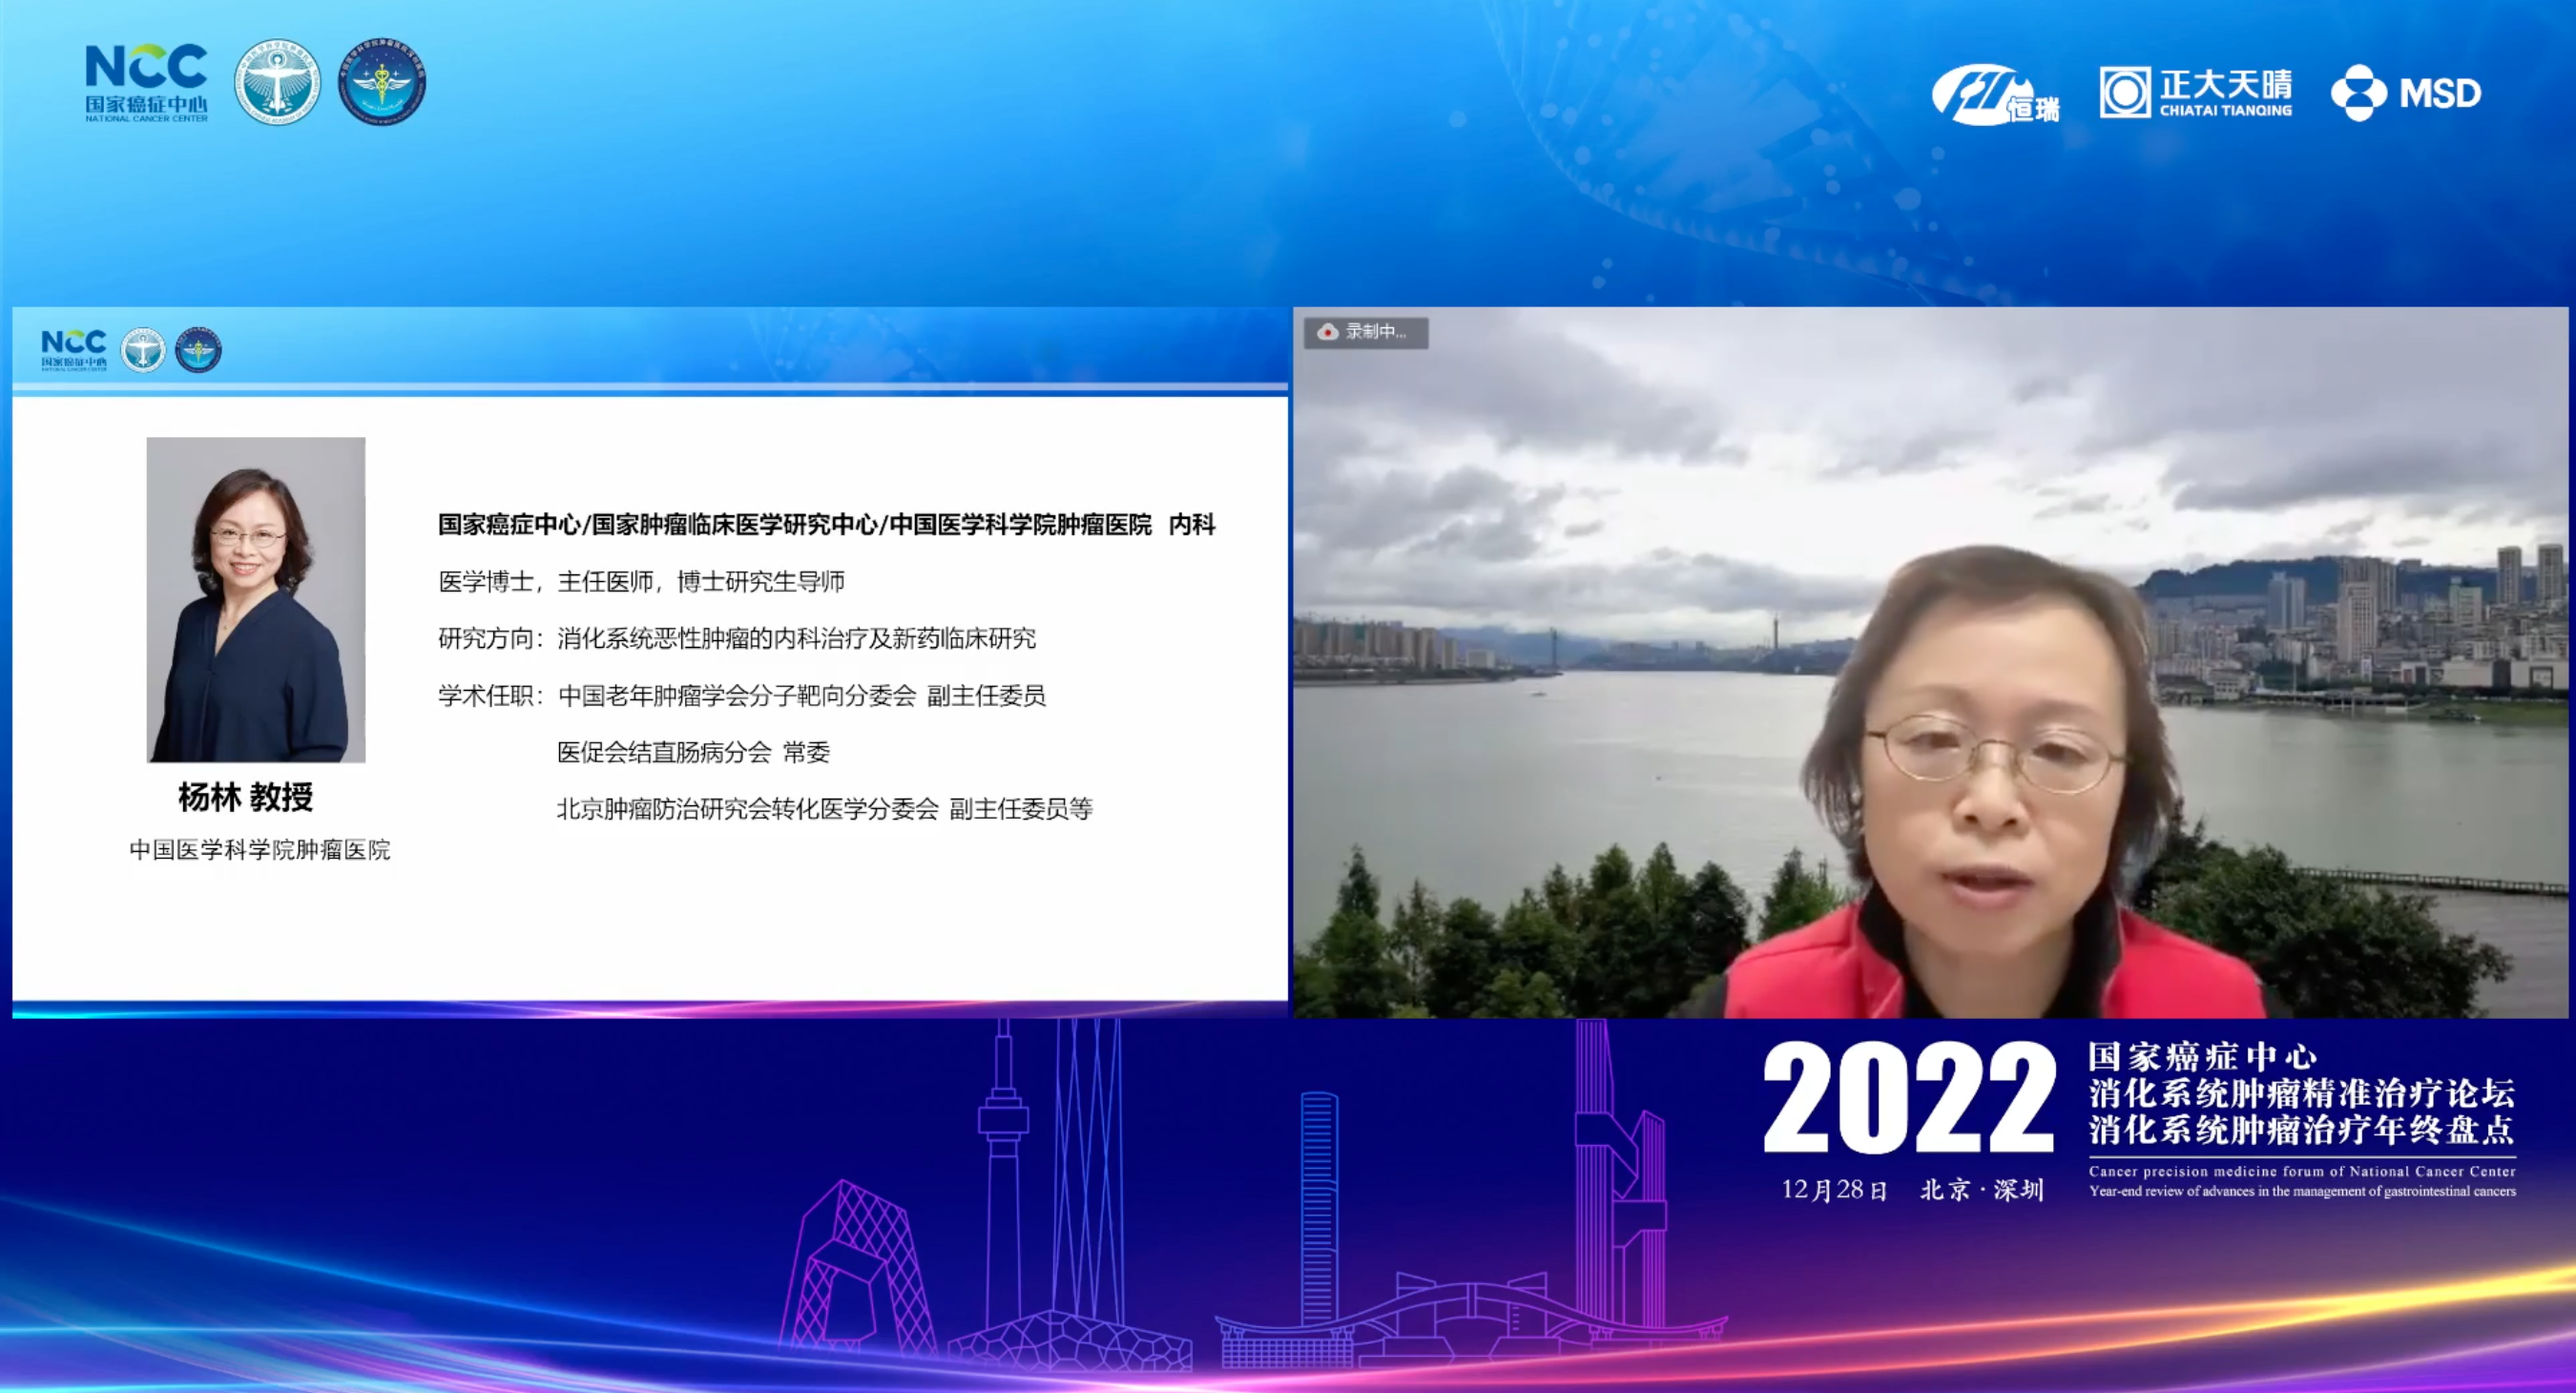Viewport: 2576px width, 1393px height.
Task: Click the NCC National Cancer Center logo
Action: pyautogui.click(x=146, y=82)
